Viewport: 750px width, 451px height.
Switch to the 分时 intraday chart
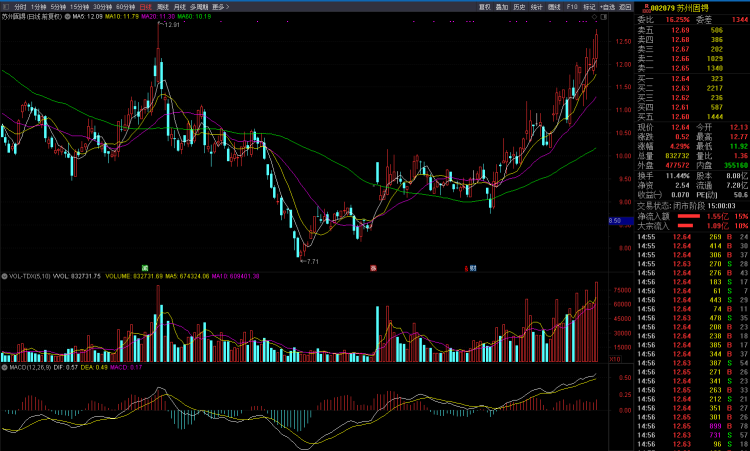click(20, 7)
